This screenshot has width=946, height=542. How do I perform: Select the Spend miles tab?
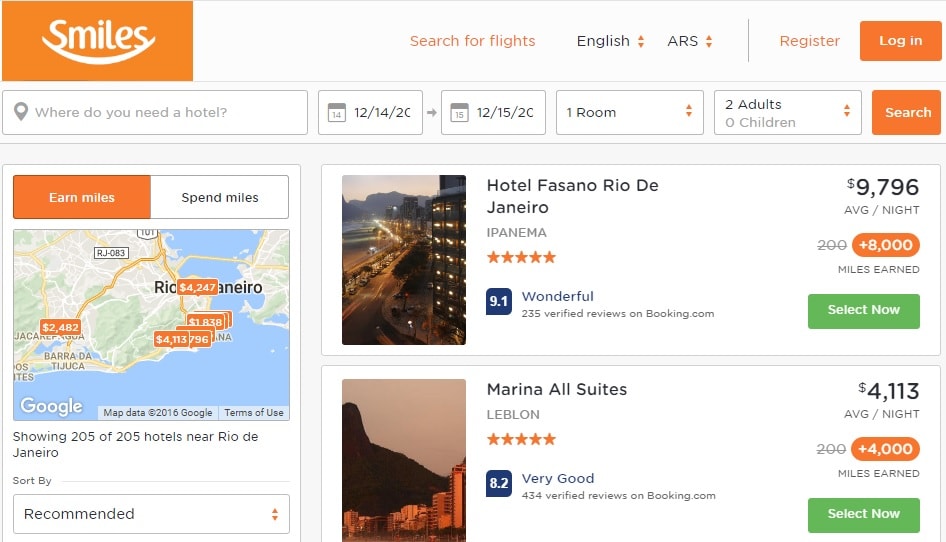pos(220,197)
